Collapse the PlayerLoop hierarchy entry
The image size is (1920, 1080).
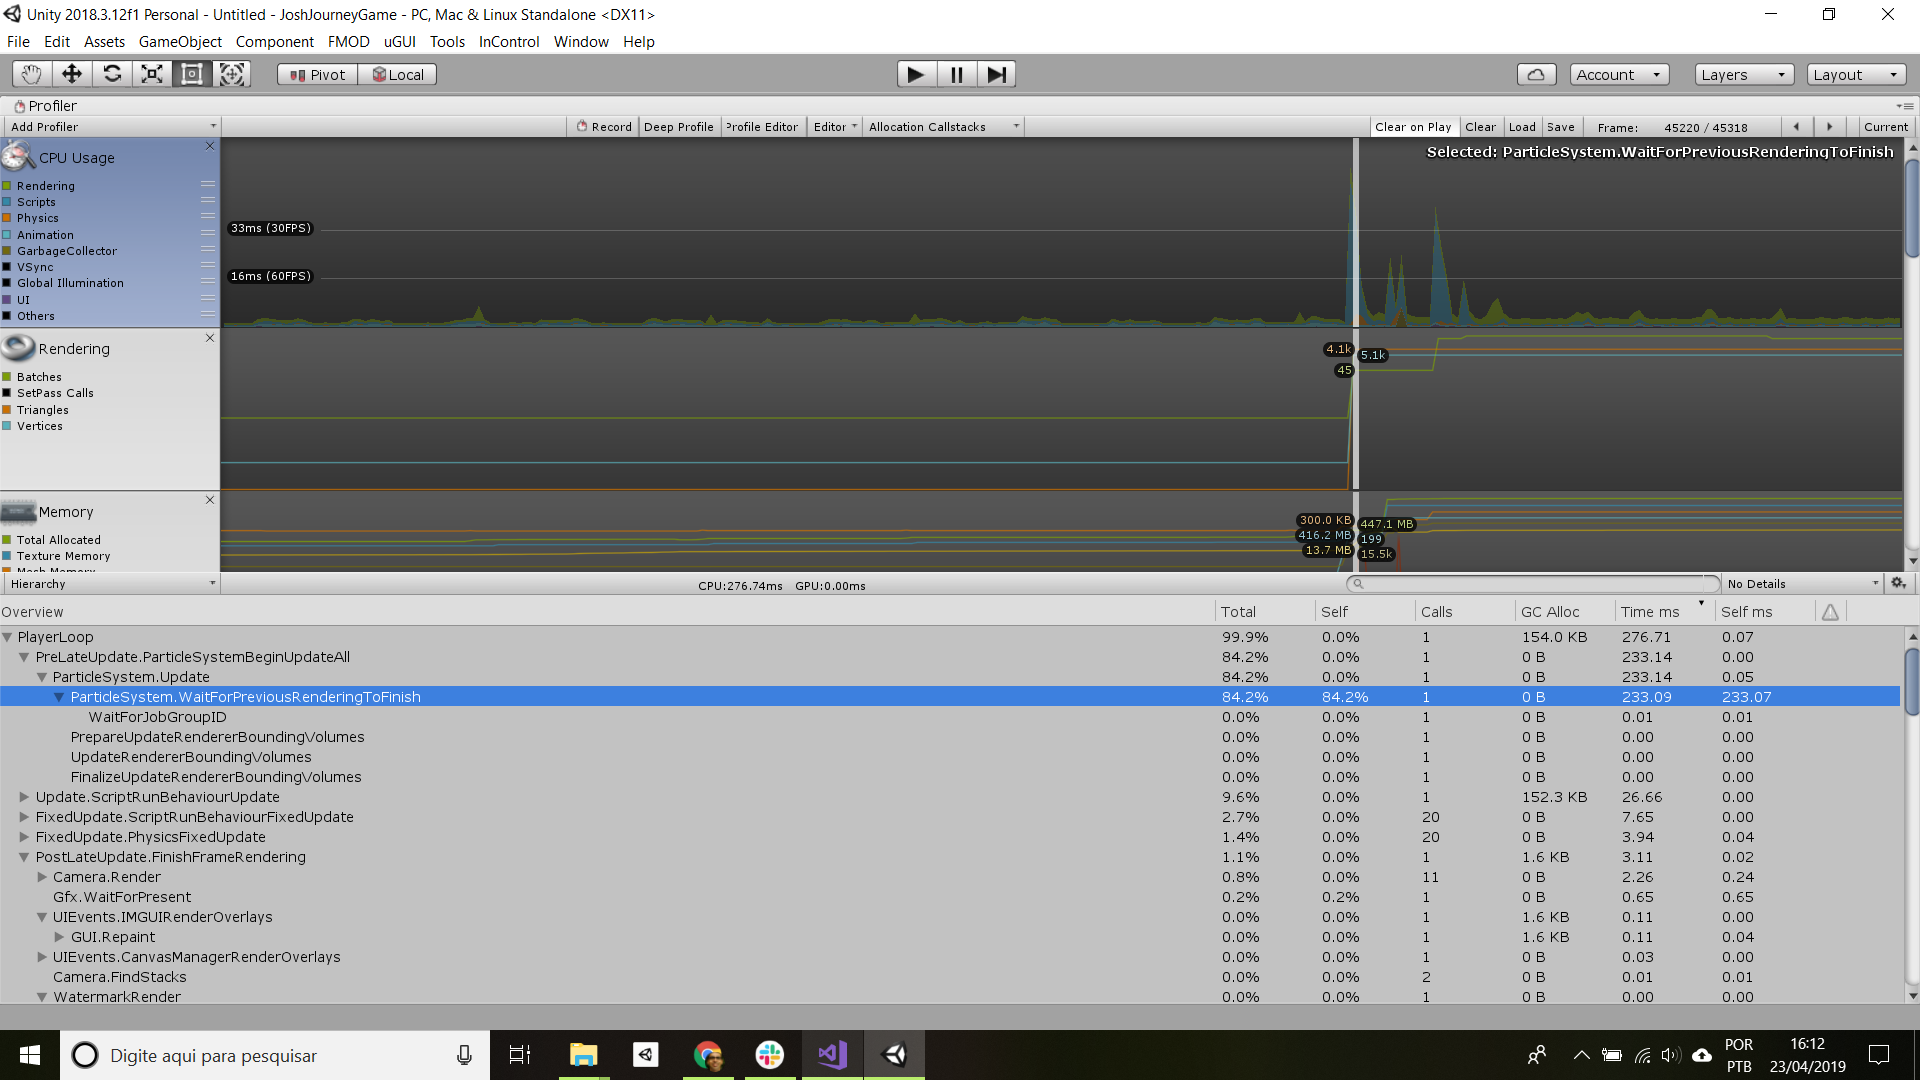pos(8,637)
